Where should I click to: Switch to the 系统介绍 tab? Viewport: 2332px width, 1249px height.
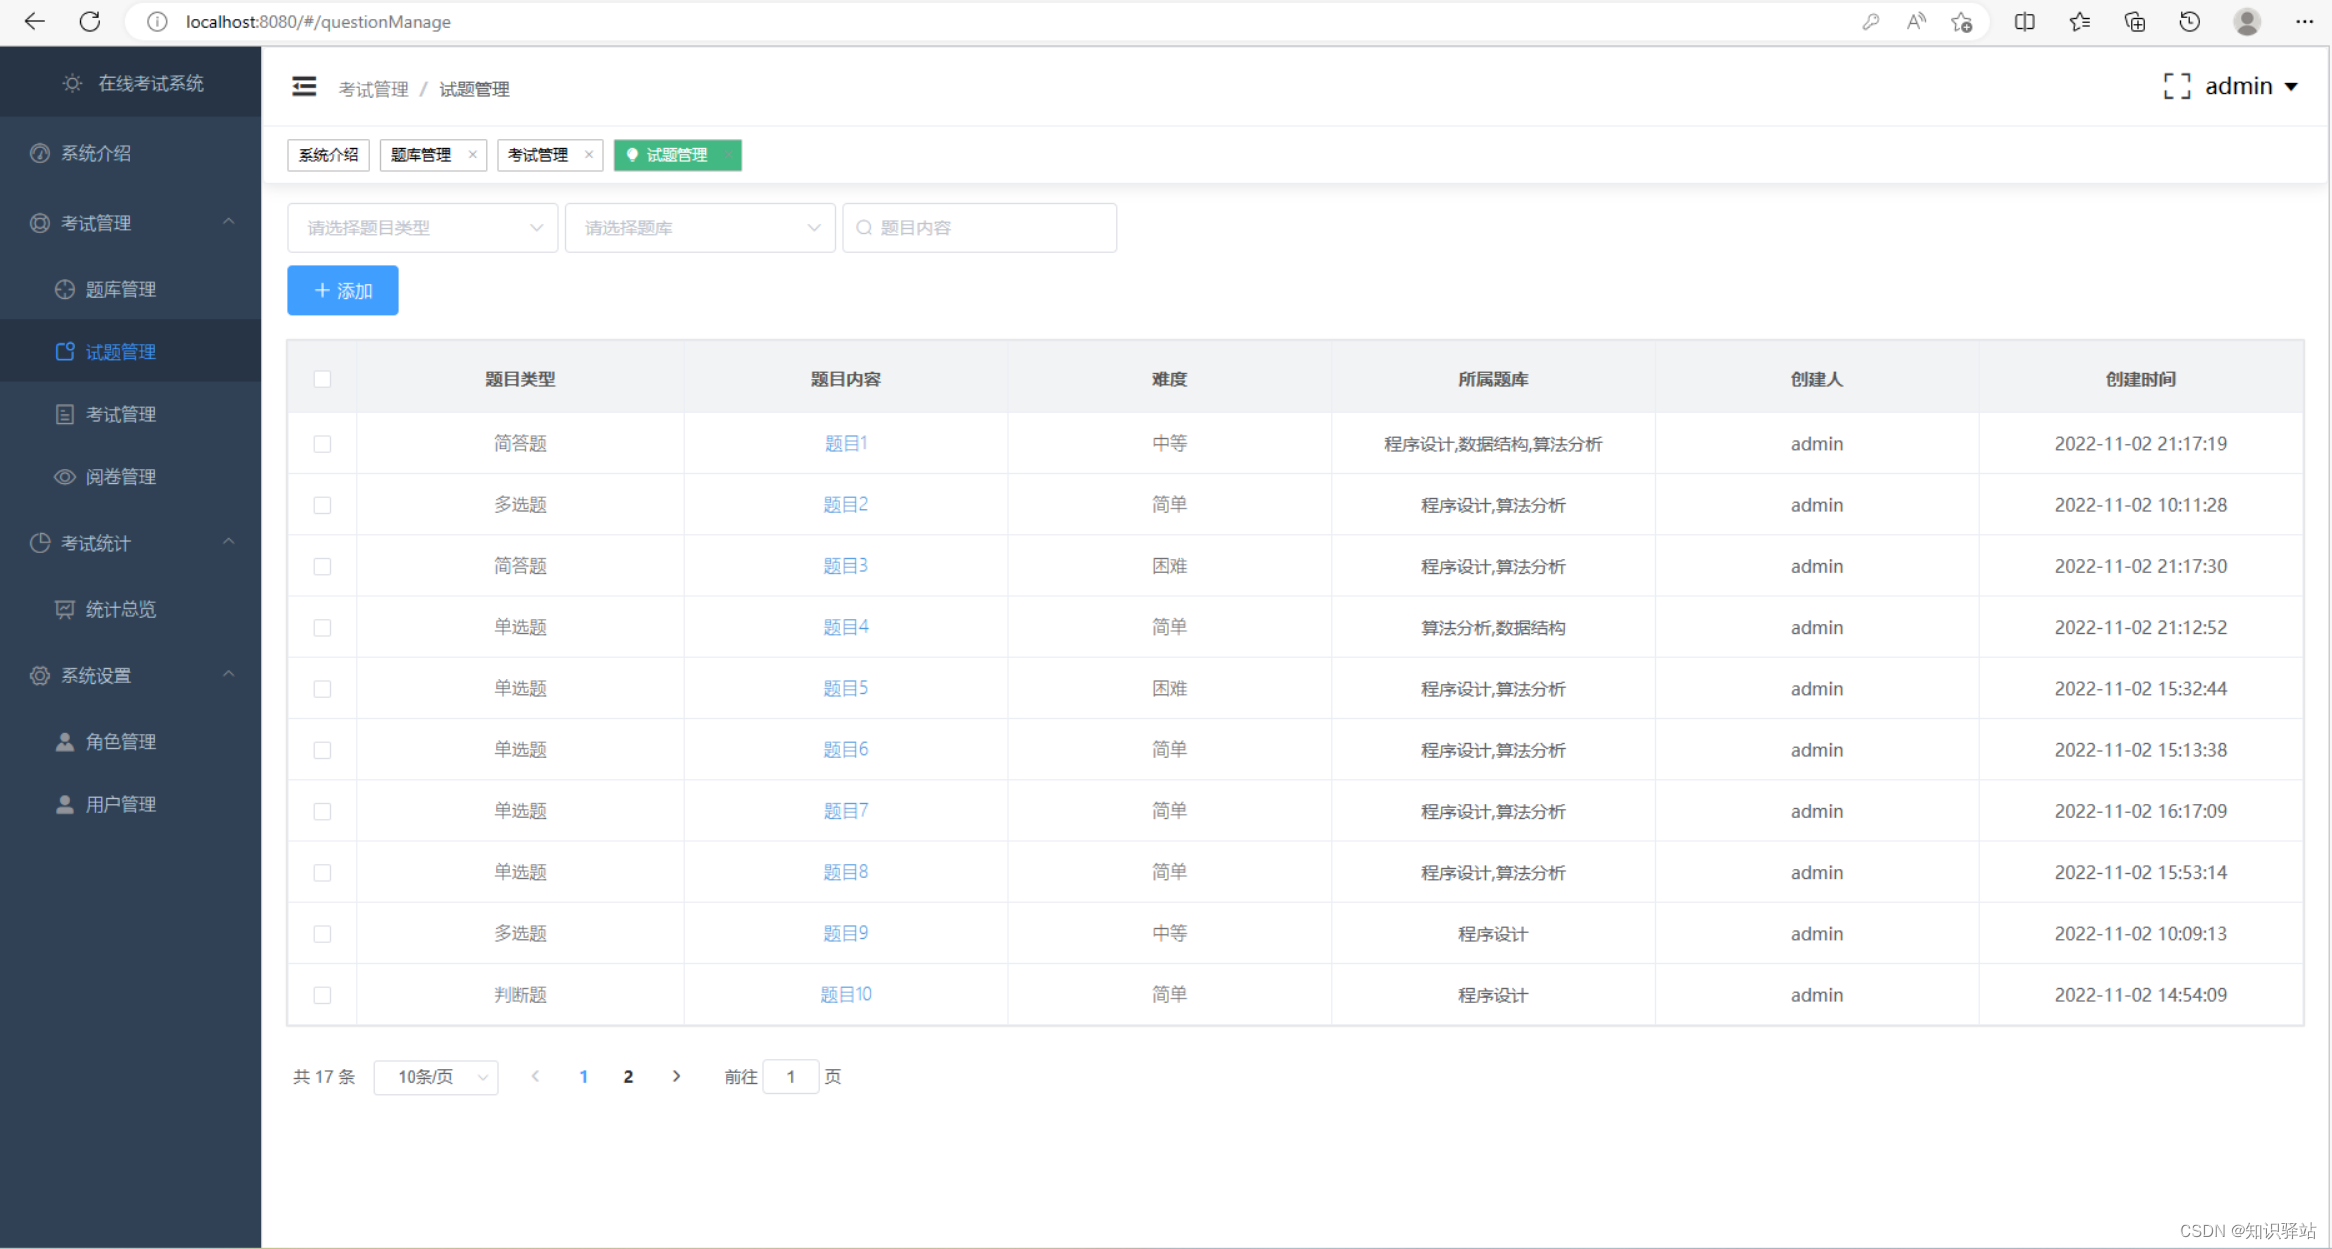pyautogui.click(x=328, y=155)
